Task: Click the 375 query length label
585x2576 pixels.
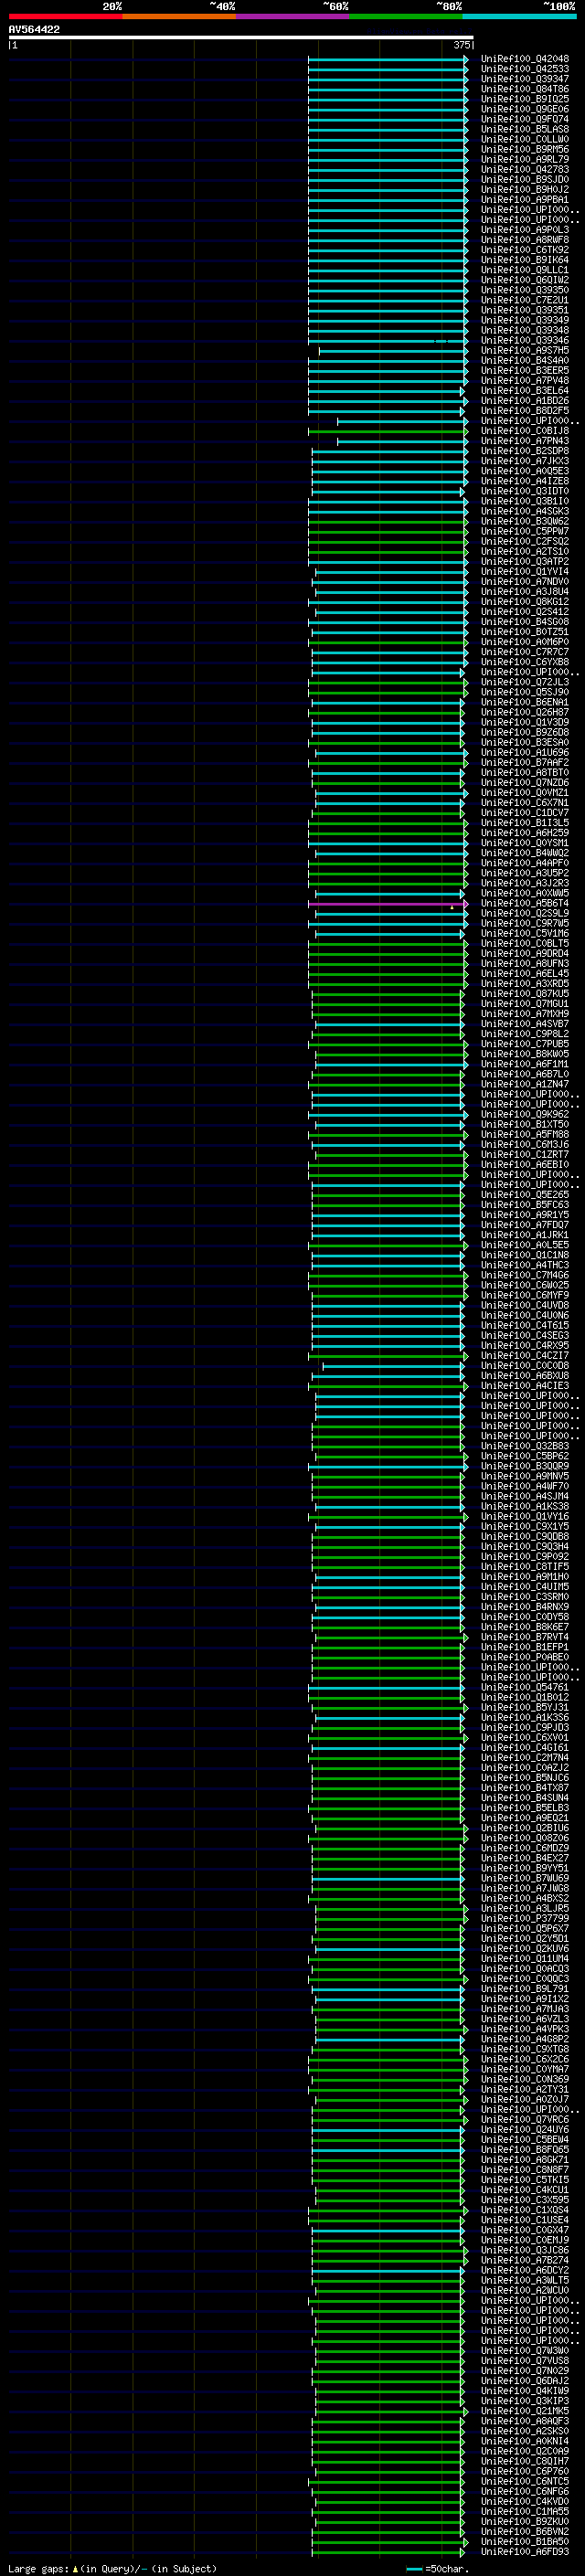Action: click(461, 45)
